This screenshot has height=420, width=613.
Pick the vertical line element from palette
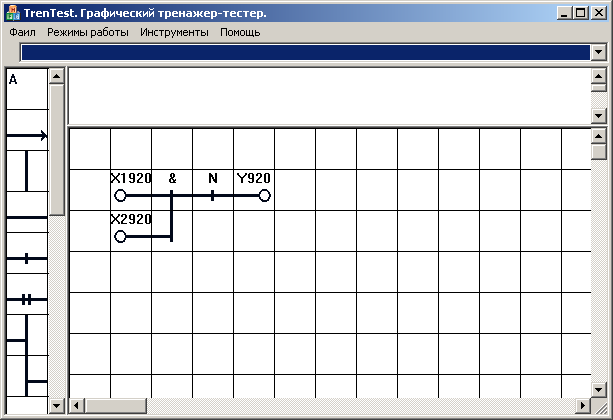(x=27, y=171)
